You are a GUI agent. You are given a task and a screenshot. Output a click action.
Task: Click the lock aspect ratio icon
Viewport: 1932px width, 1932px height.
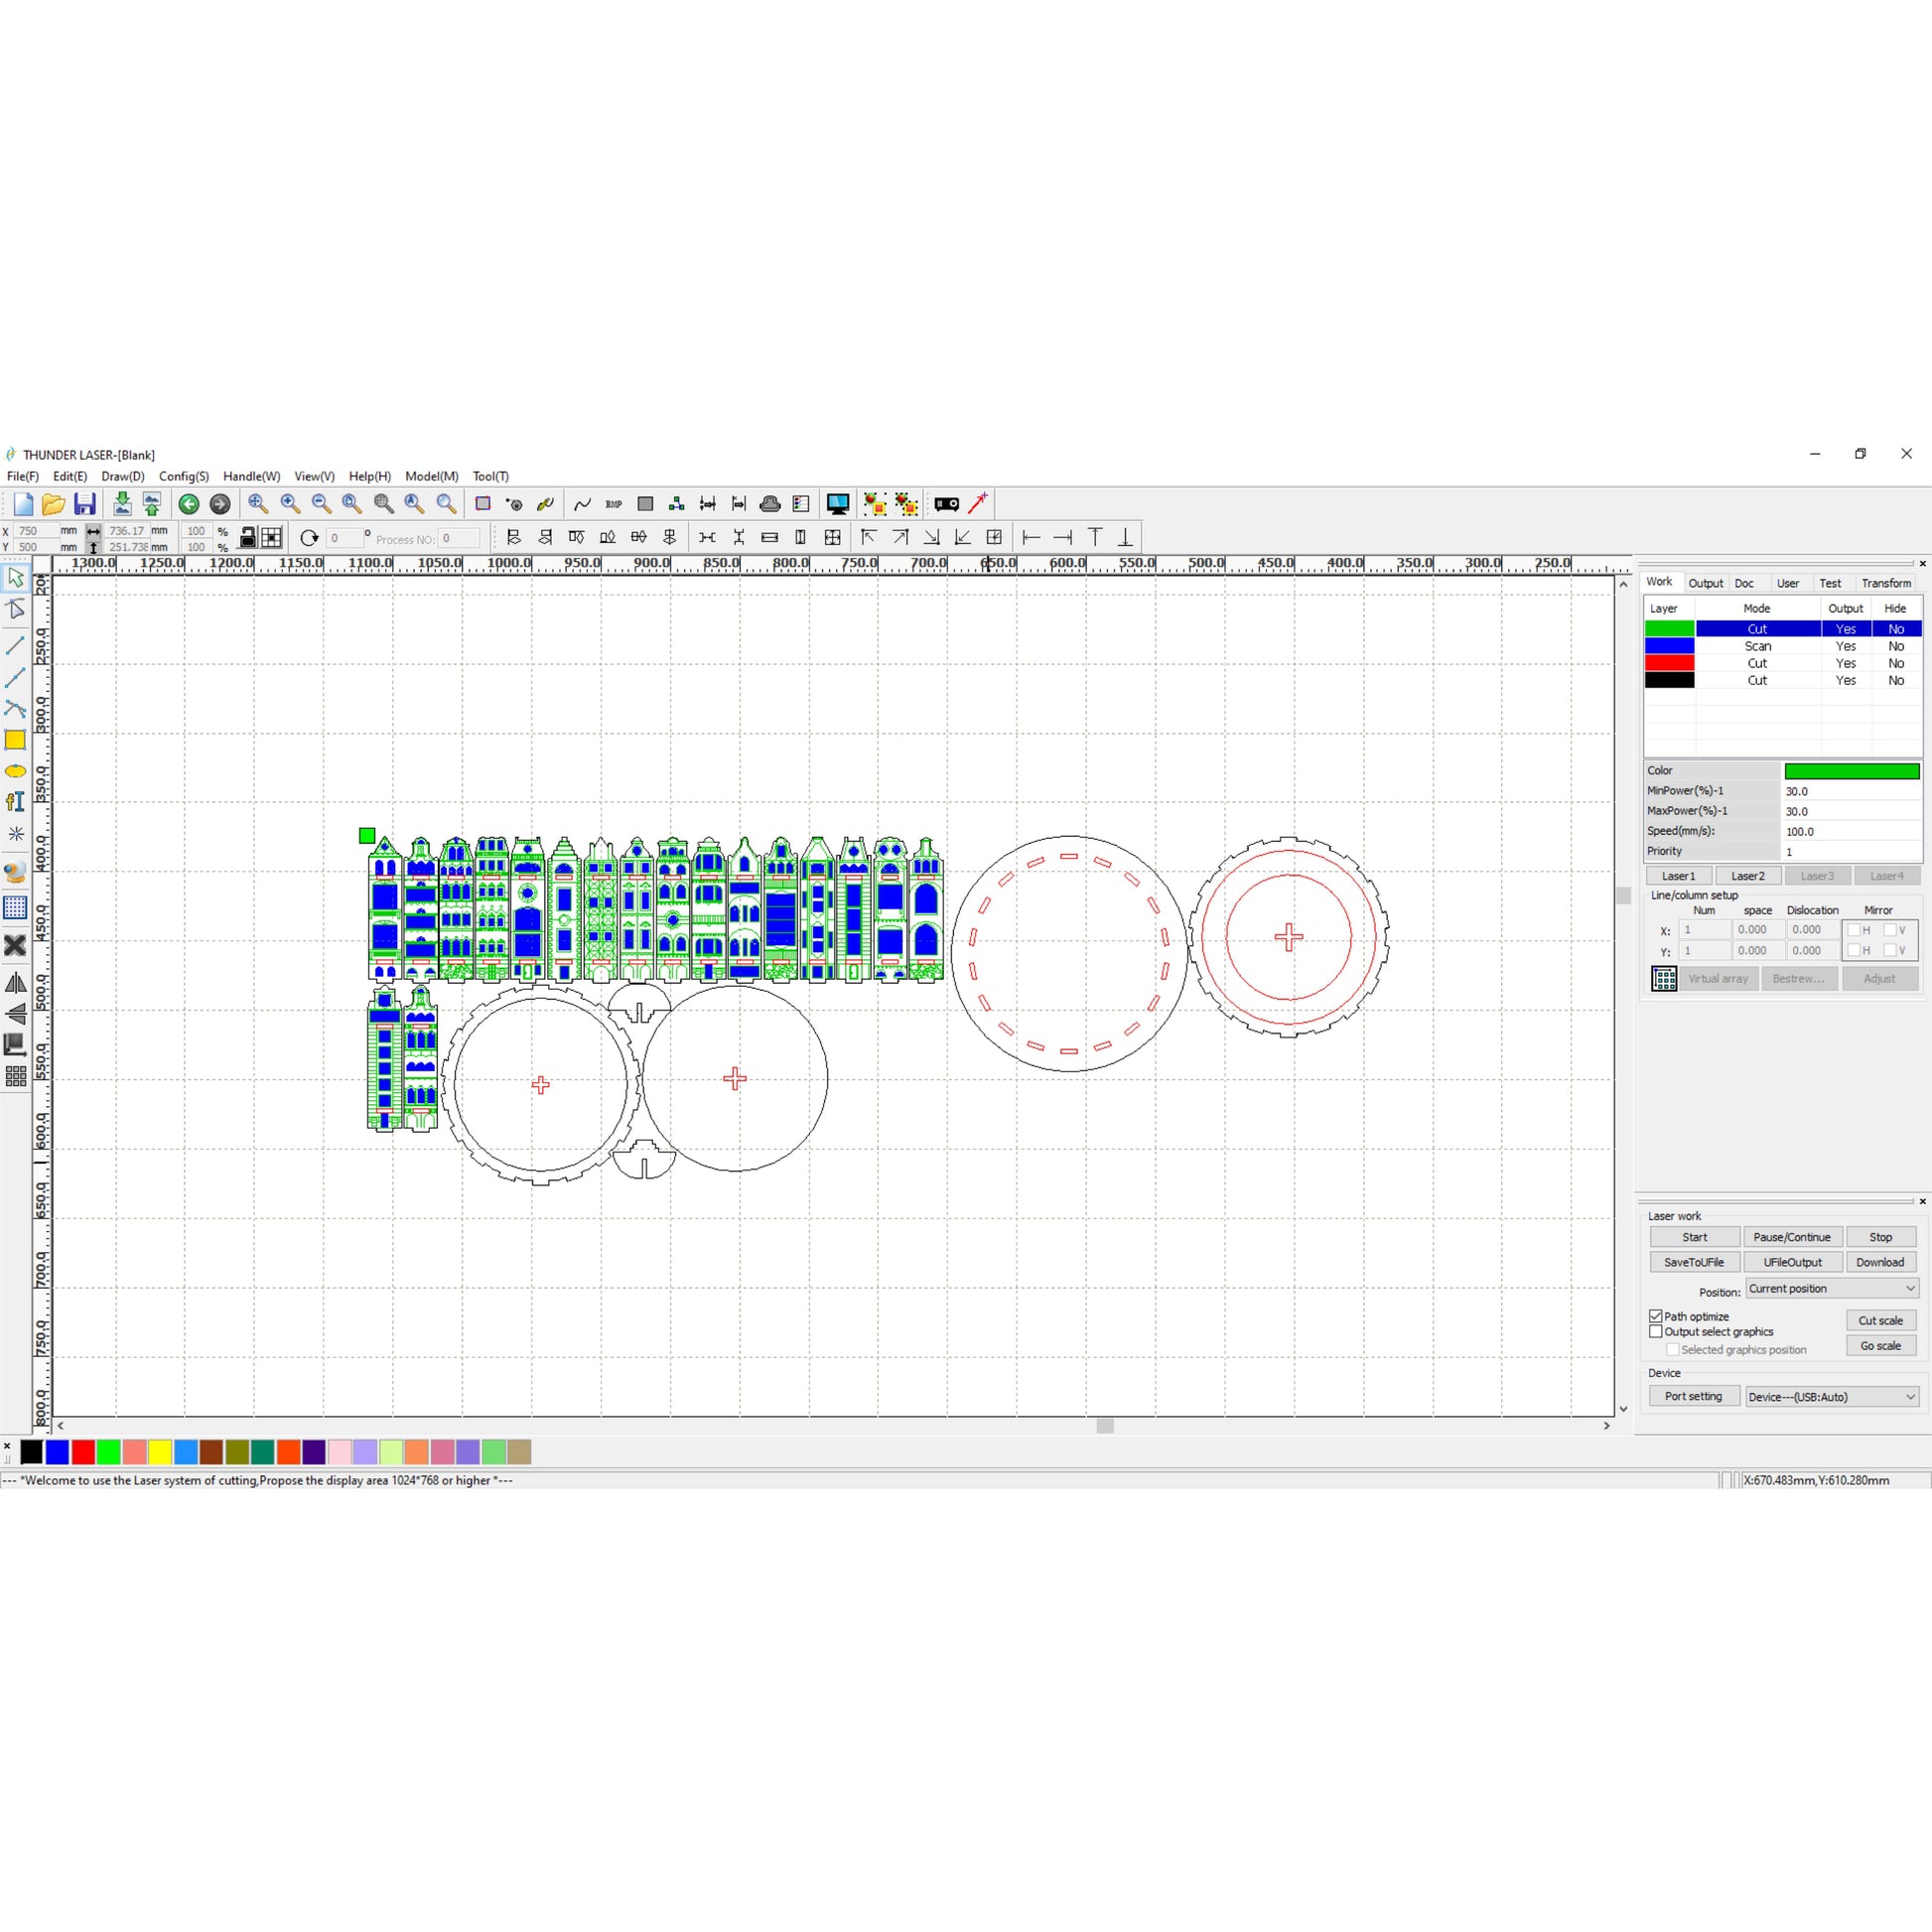click(x=248, y=538)
